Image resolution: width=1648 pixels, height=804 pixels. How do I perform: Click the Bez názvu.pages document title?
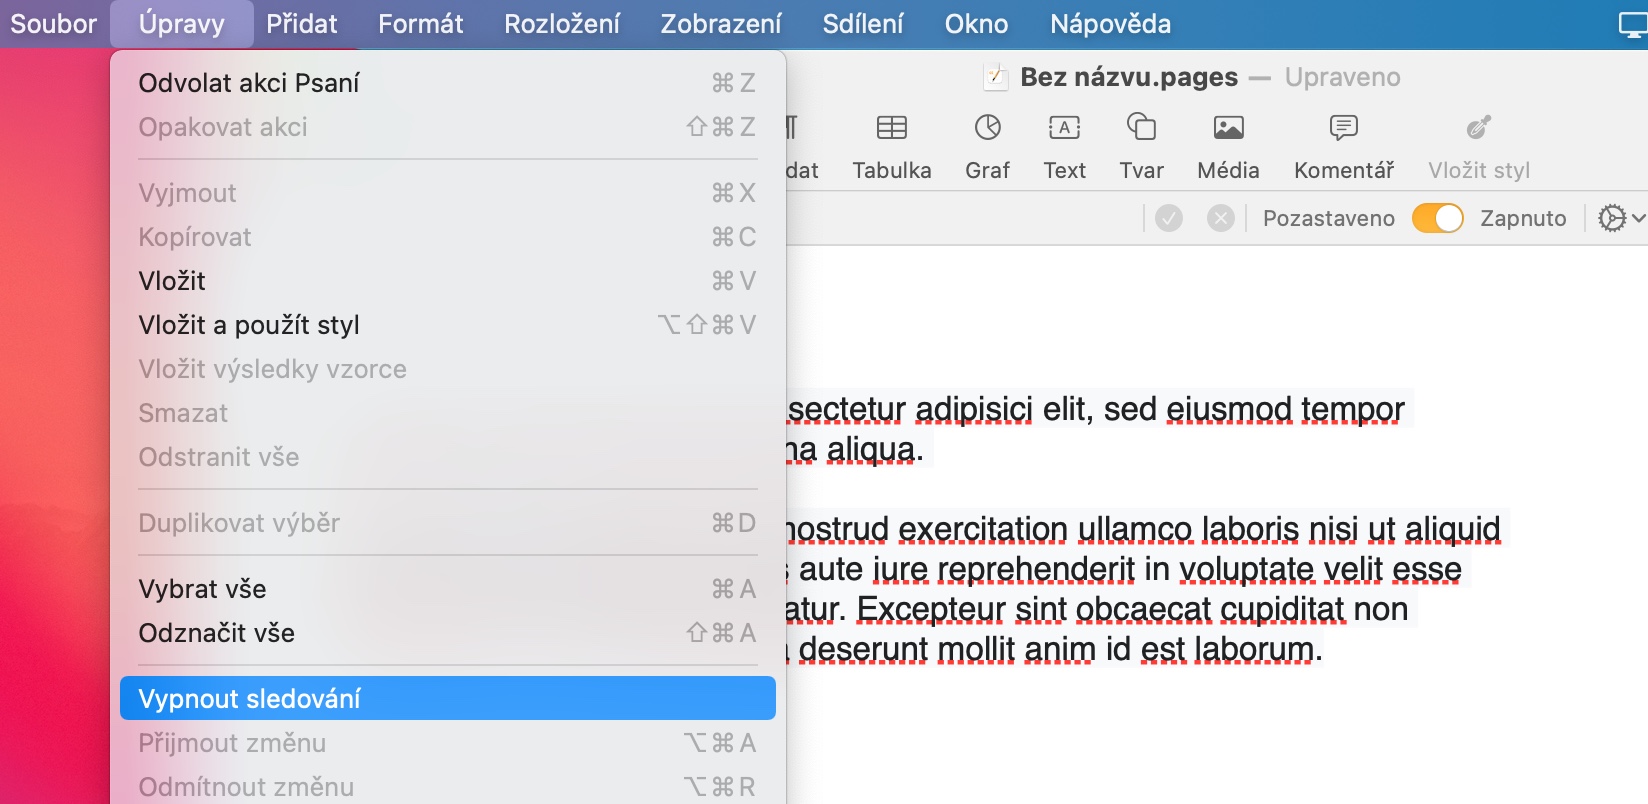pyautogui.click(x=1129, y=77)
